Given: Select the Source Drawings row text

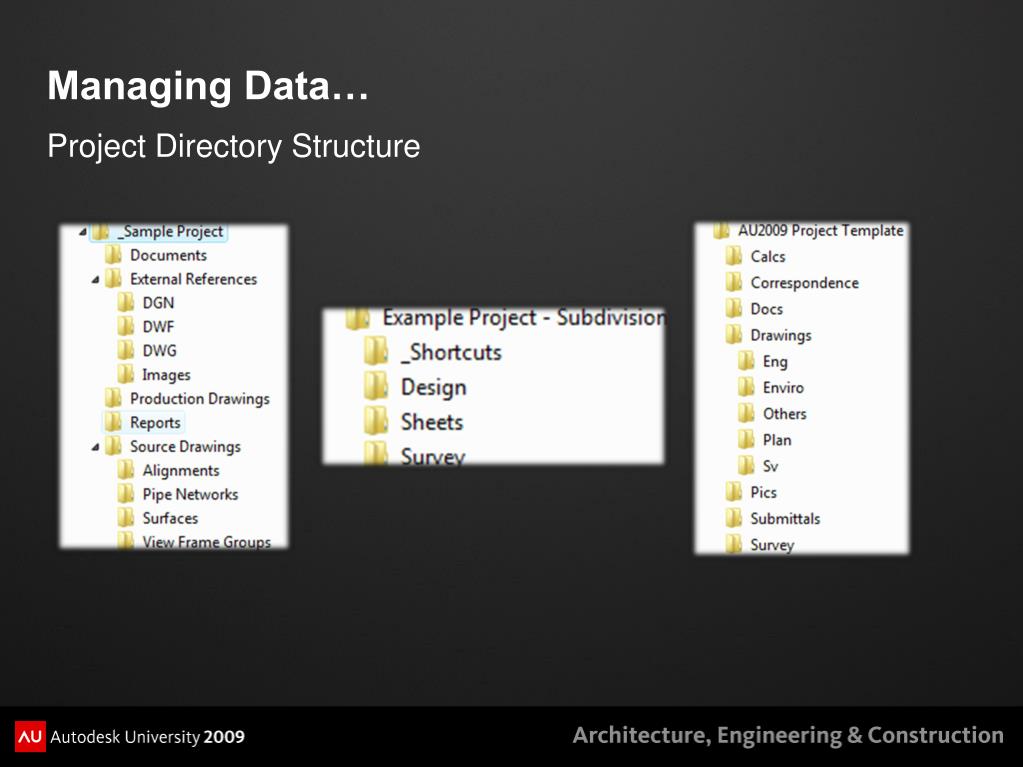Looking at the screenshot, I should coord(185,447).
